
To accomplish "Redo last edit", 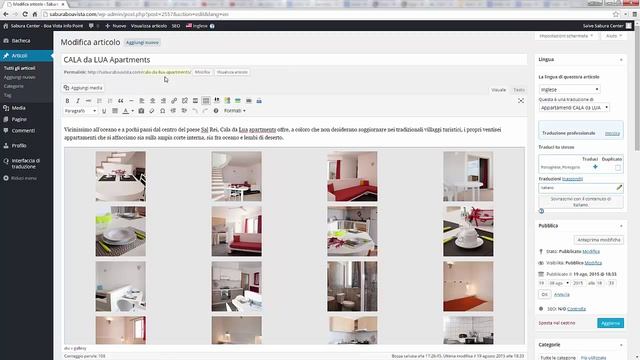I will pos(205,111).
